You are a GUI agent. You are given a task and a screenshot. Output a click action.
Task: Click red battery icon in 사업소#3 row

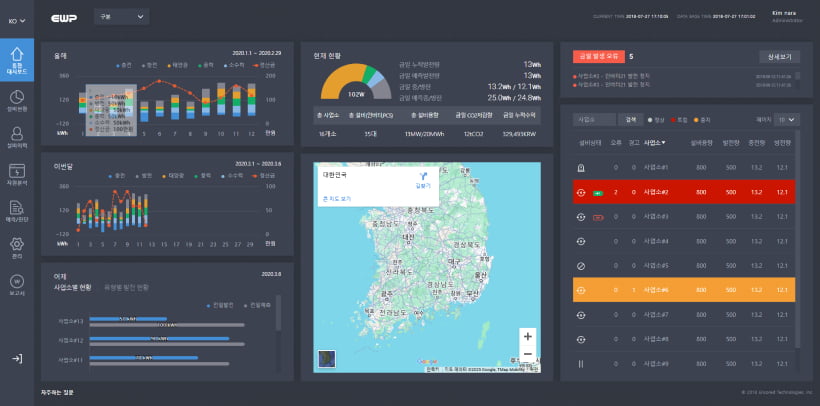(598, 217)
